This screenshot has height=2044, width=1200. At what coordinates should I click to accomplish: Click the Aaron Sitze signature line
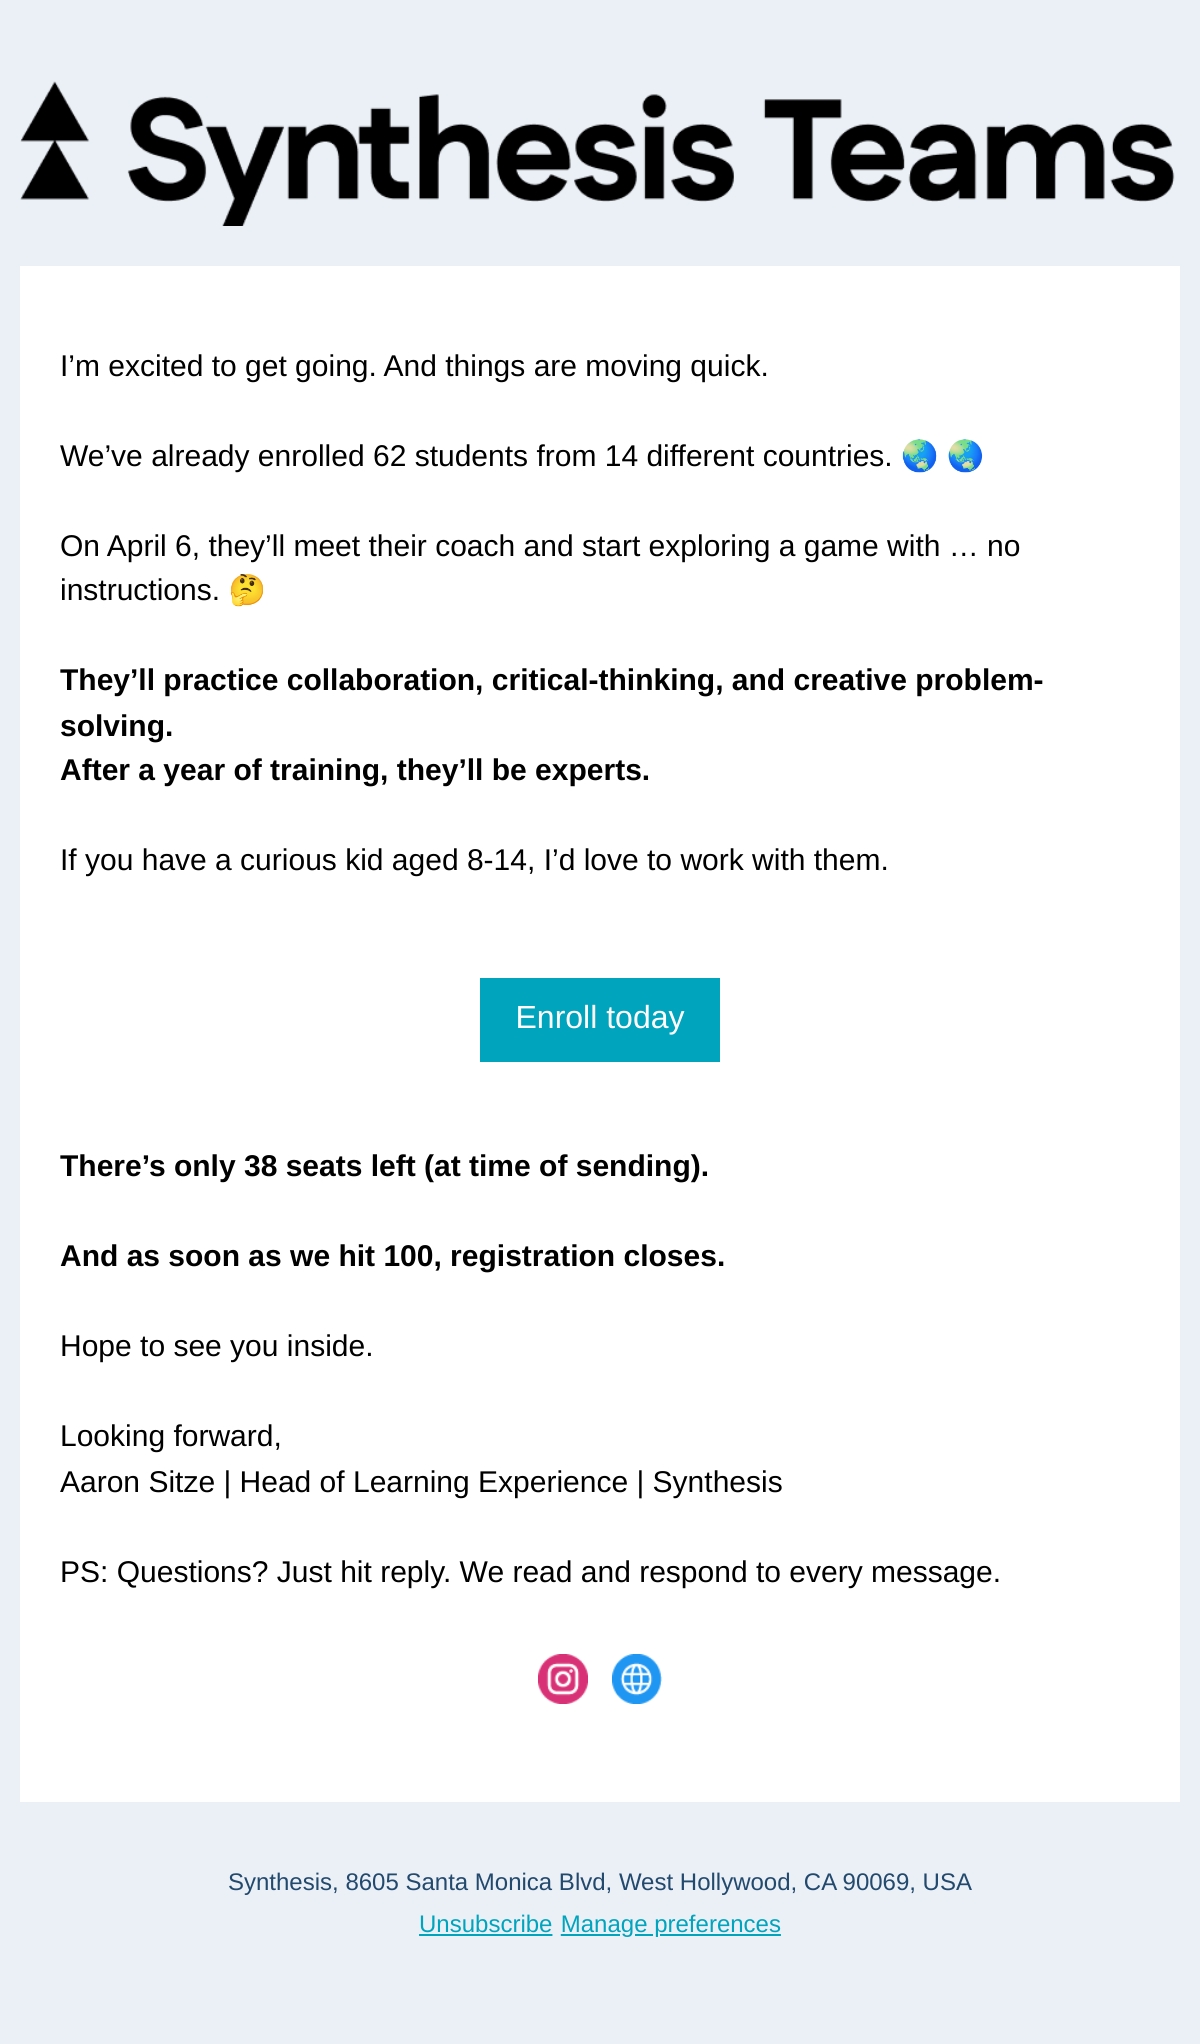point(421,1482)
